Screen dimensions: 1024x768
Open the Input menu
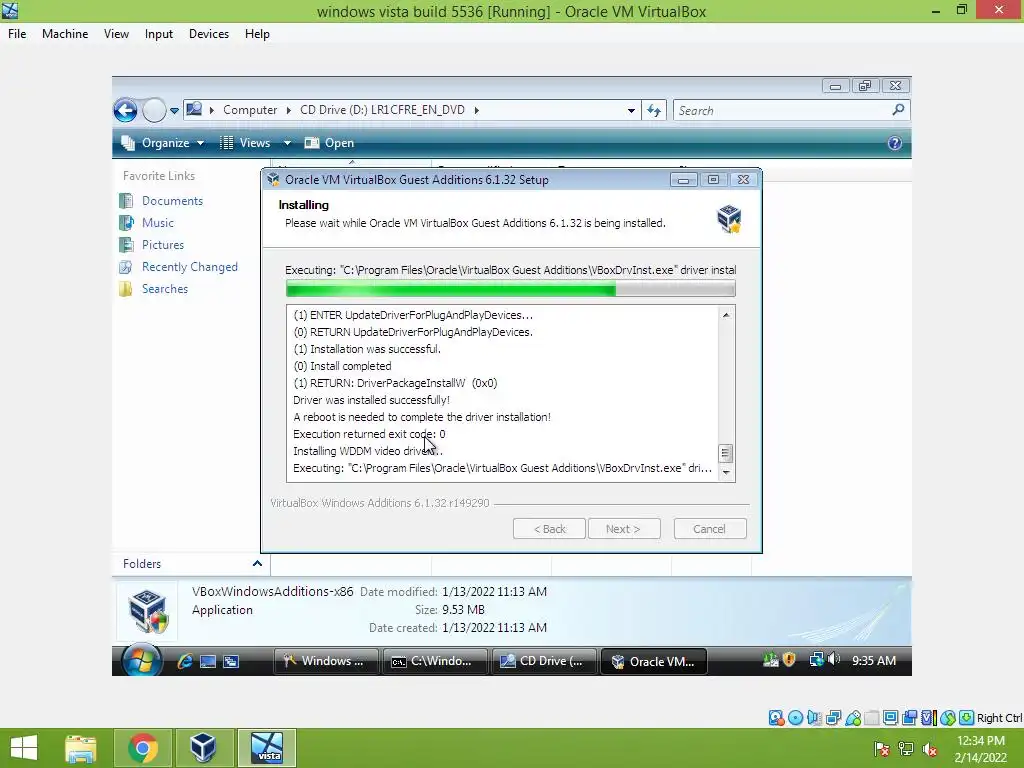(159, 34)
